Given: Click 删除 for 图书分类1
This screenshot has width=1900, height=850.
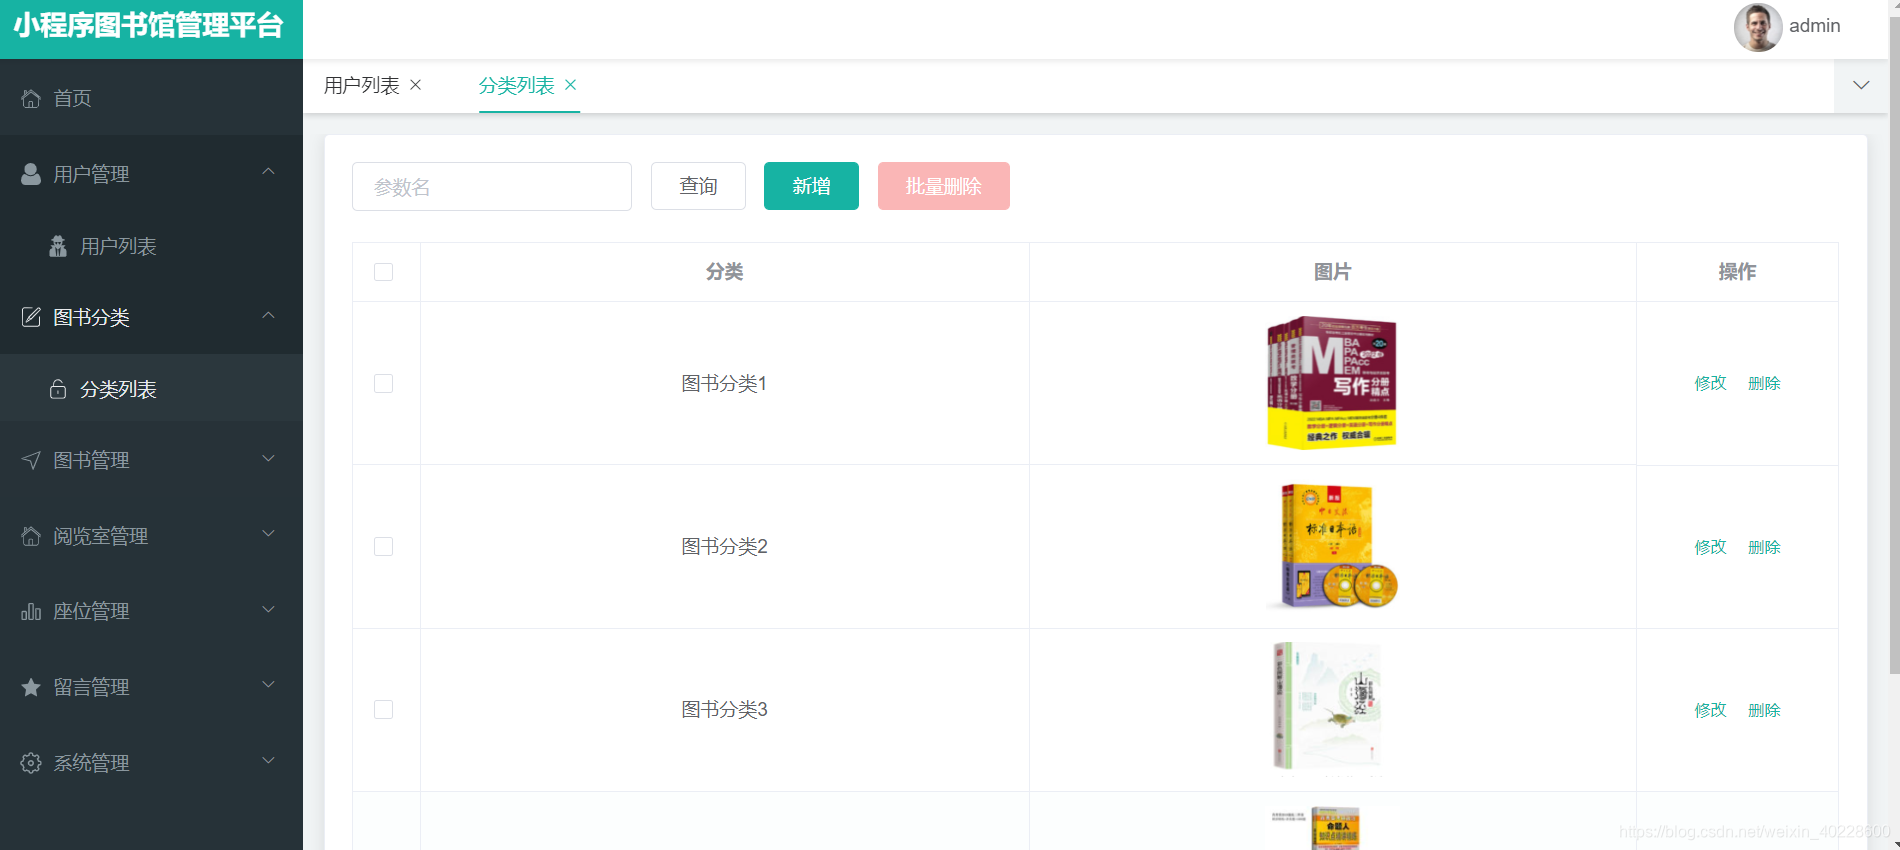Looking at the screenshot, I should pyautogui.click(x=1764, y=383).
